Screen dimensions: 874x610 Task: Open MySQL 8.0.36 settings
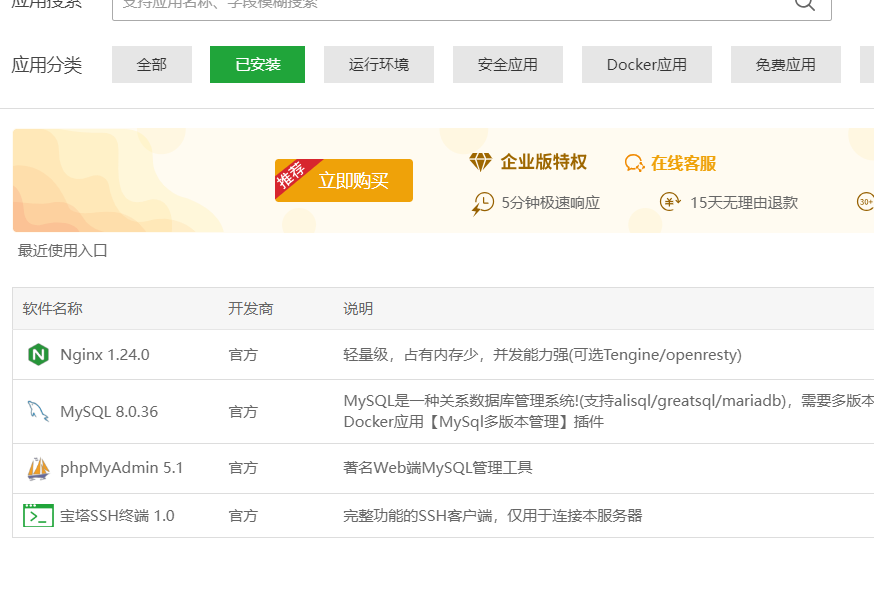[x=109, y=411]
